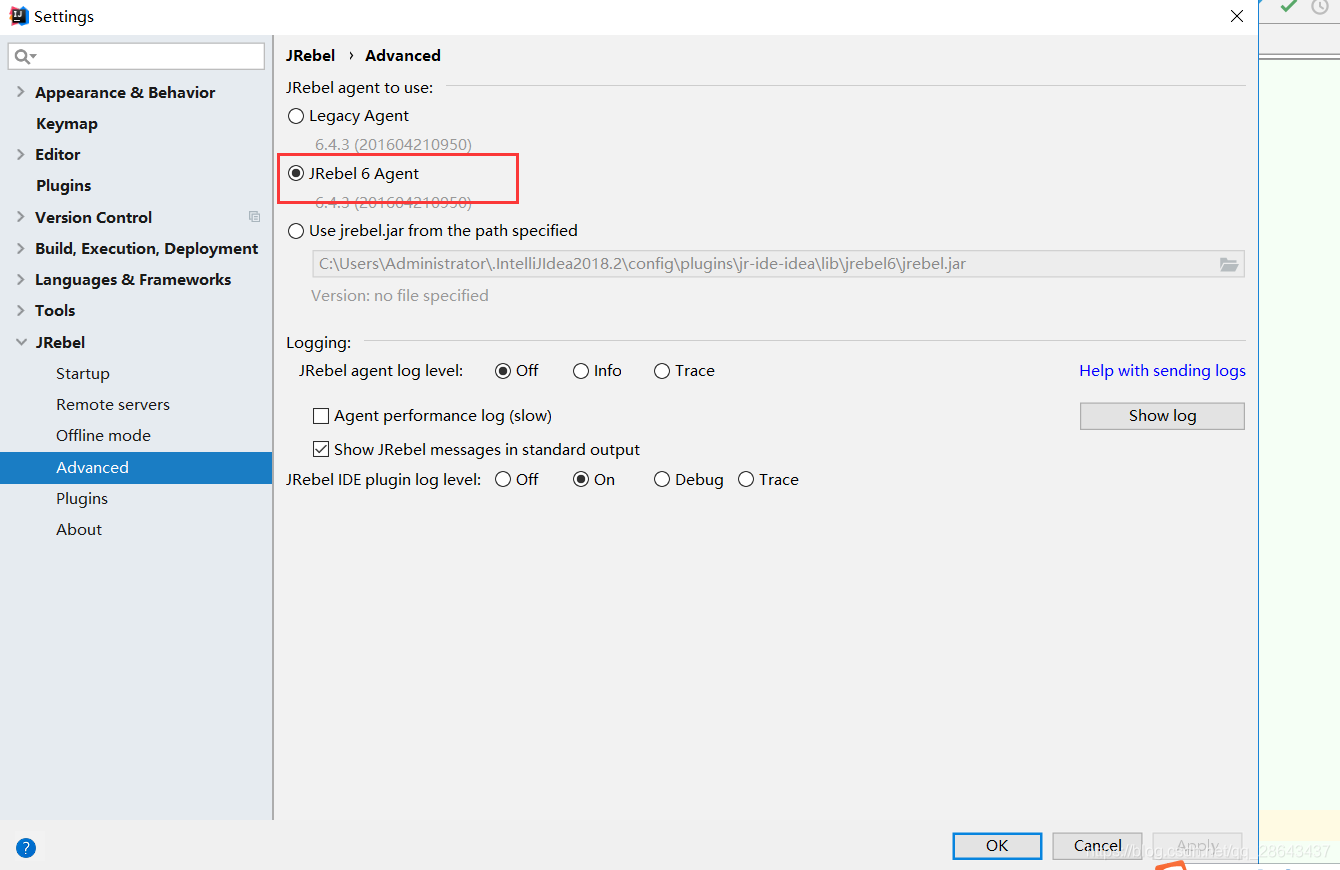Expand the Version Control section
This screenshot has width=1340, height=870.
point(21,217)
